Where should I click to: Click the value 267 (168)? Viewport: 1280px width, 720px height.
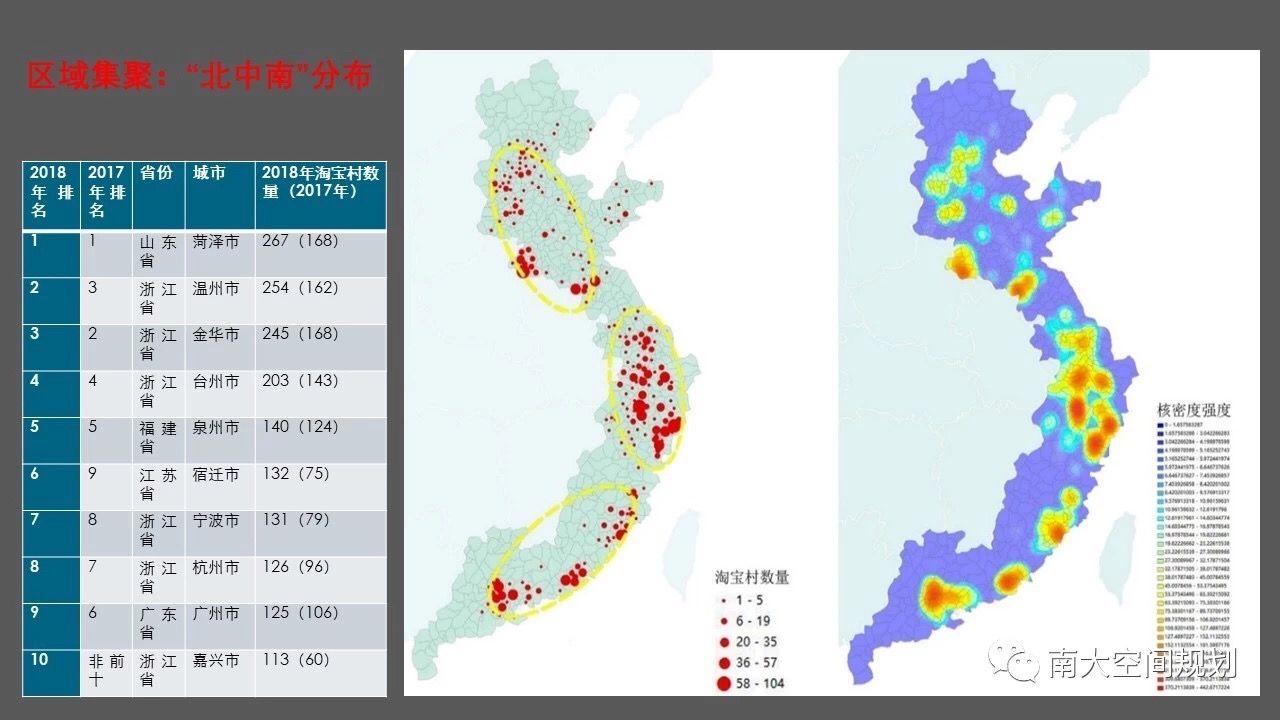pyautogui.click(x=300, y=241)
